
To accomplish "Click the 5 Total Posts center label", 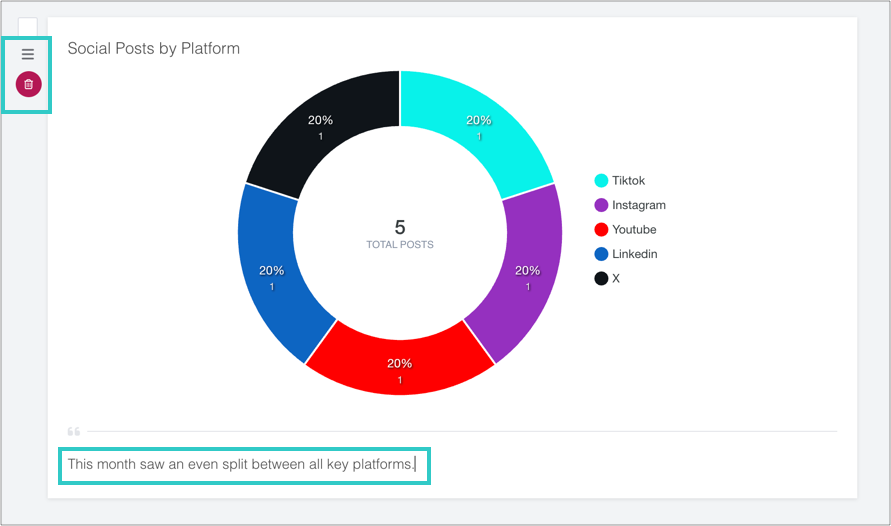I will click(399, 234).
